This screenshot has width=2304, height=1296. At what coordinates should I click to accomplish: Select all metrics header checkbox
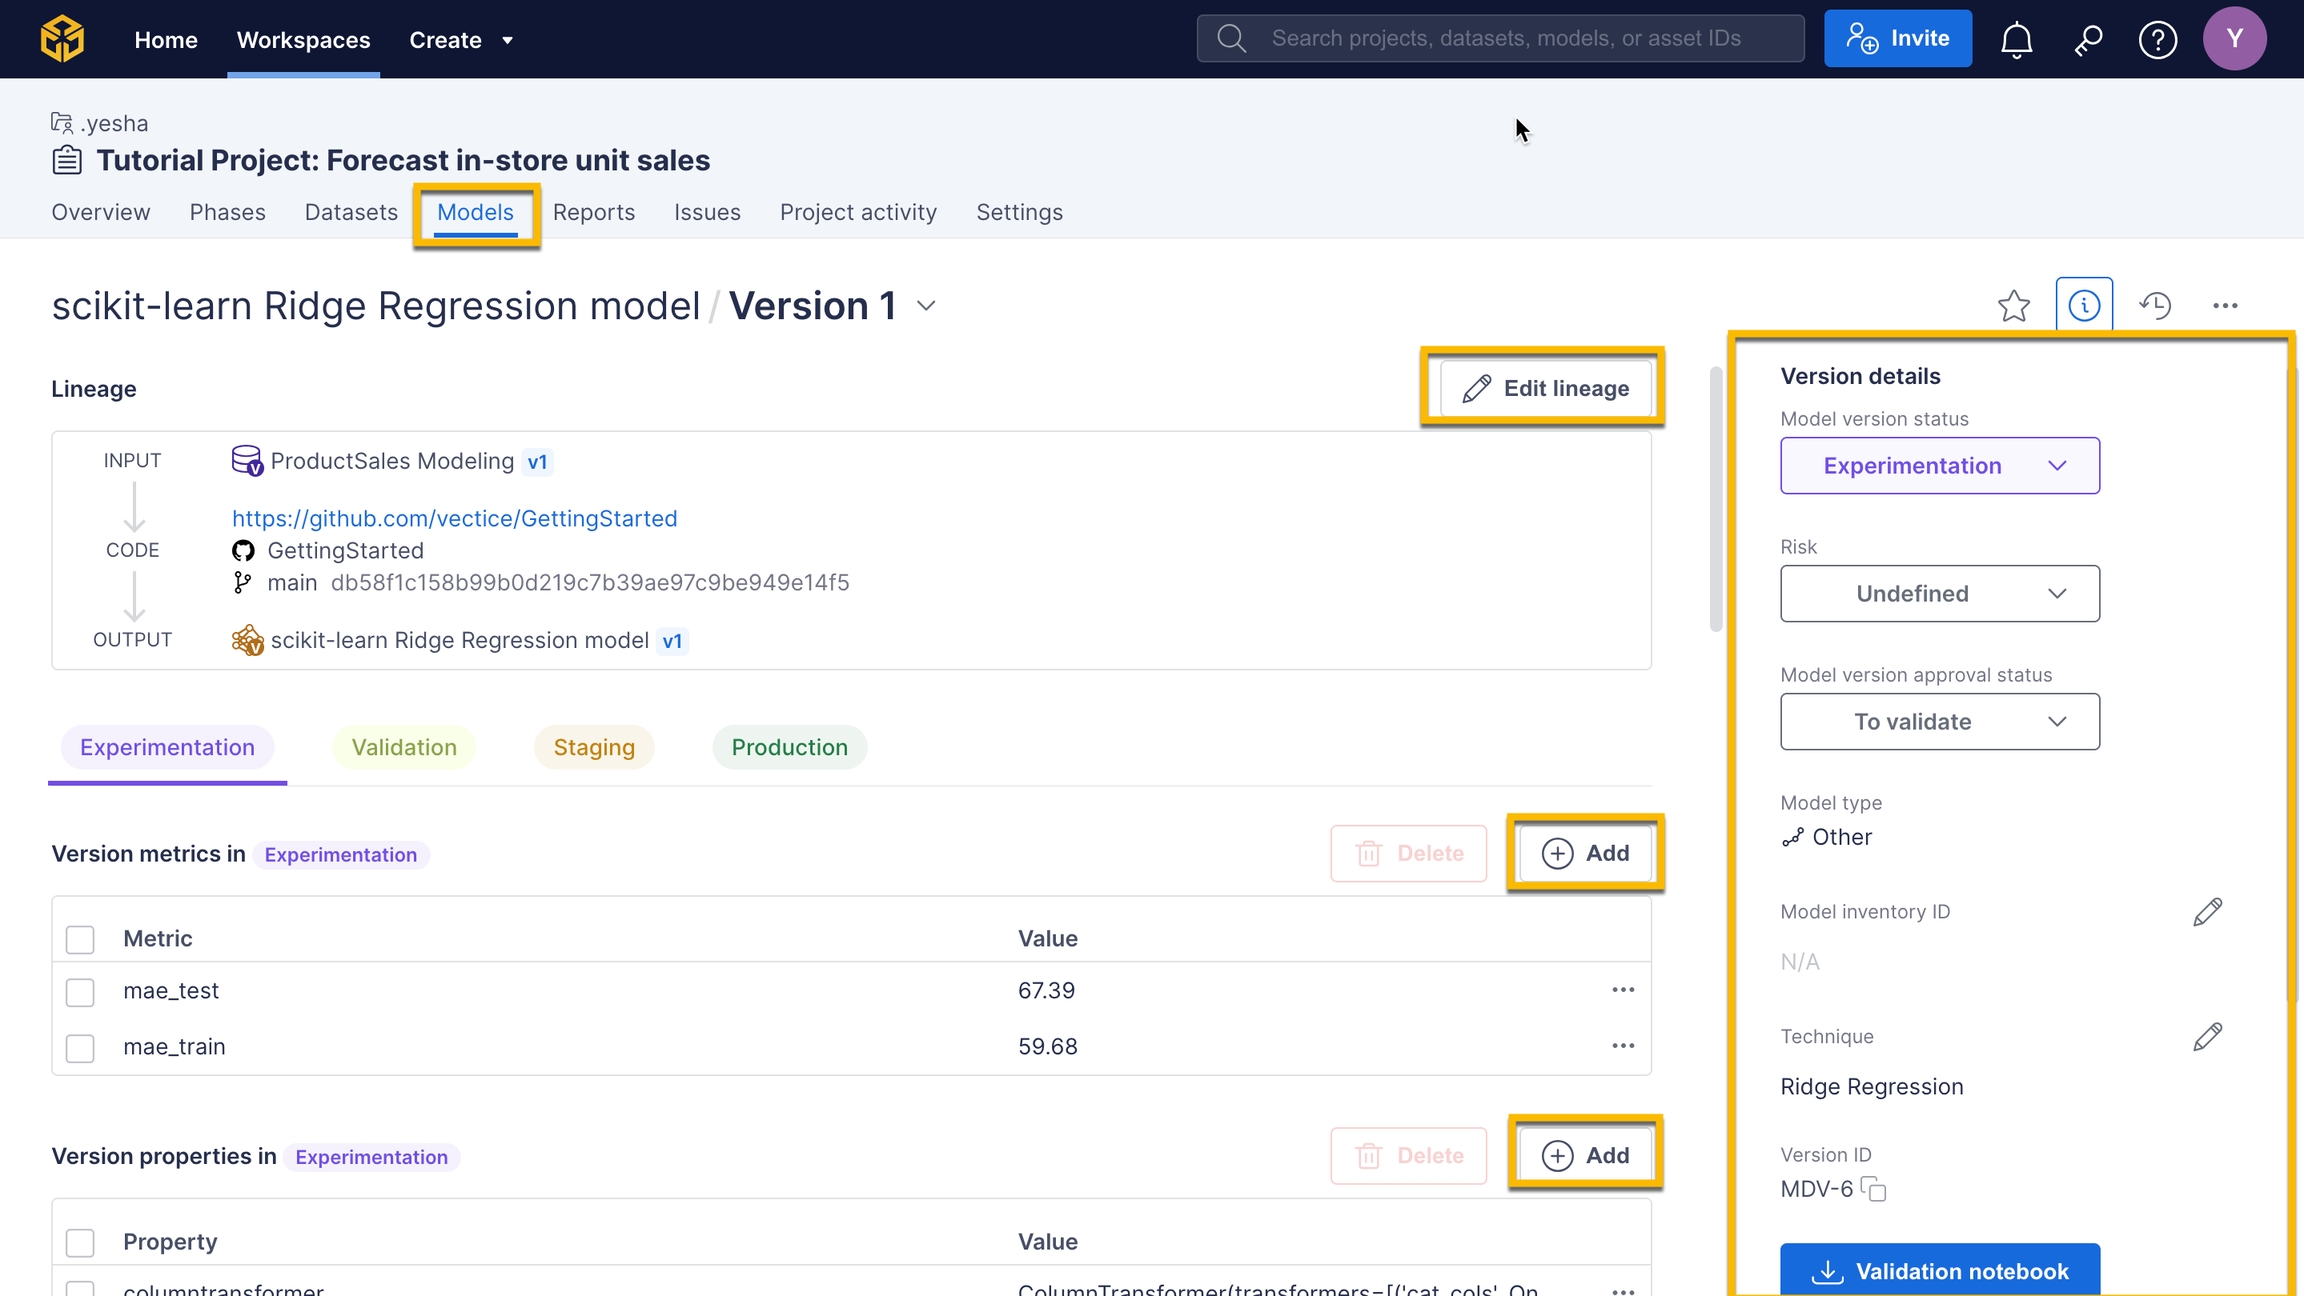tap(80, 939)
